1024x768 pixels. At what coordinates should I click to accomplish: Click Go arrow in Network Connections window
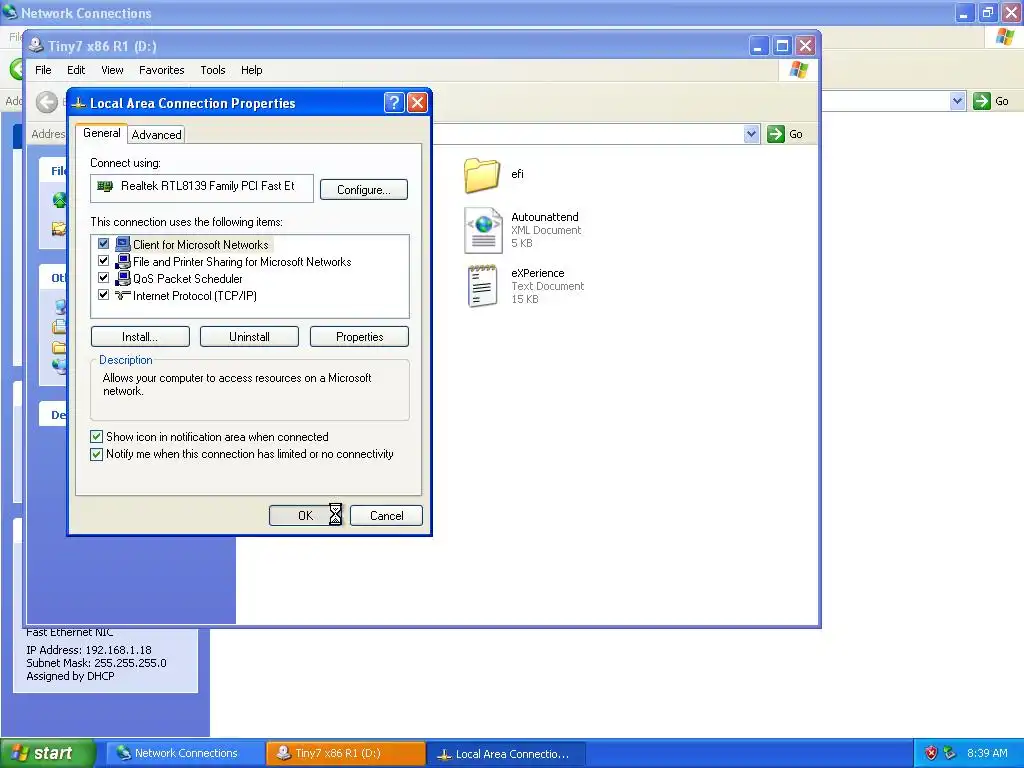[x=982, y=101]
